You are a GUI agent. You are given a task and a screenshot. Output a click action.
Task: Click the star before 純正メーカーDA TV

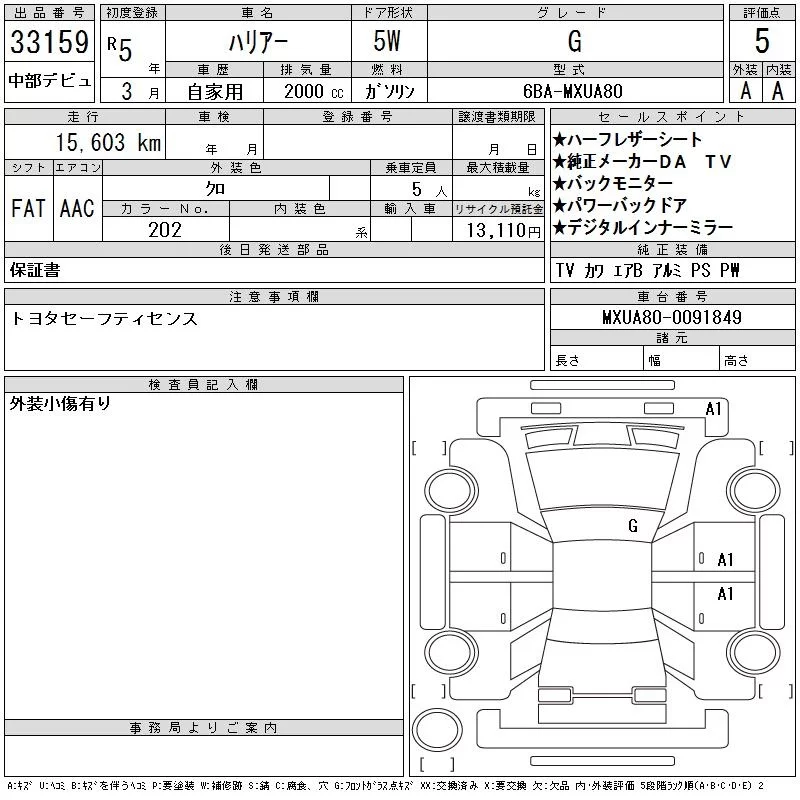coord(559,162)
